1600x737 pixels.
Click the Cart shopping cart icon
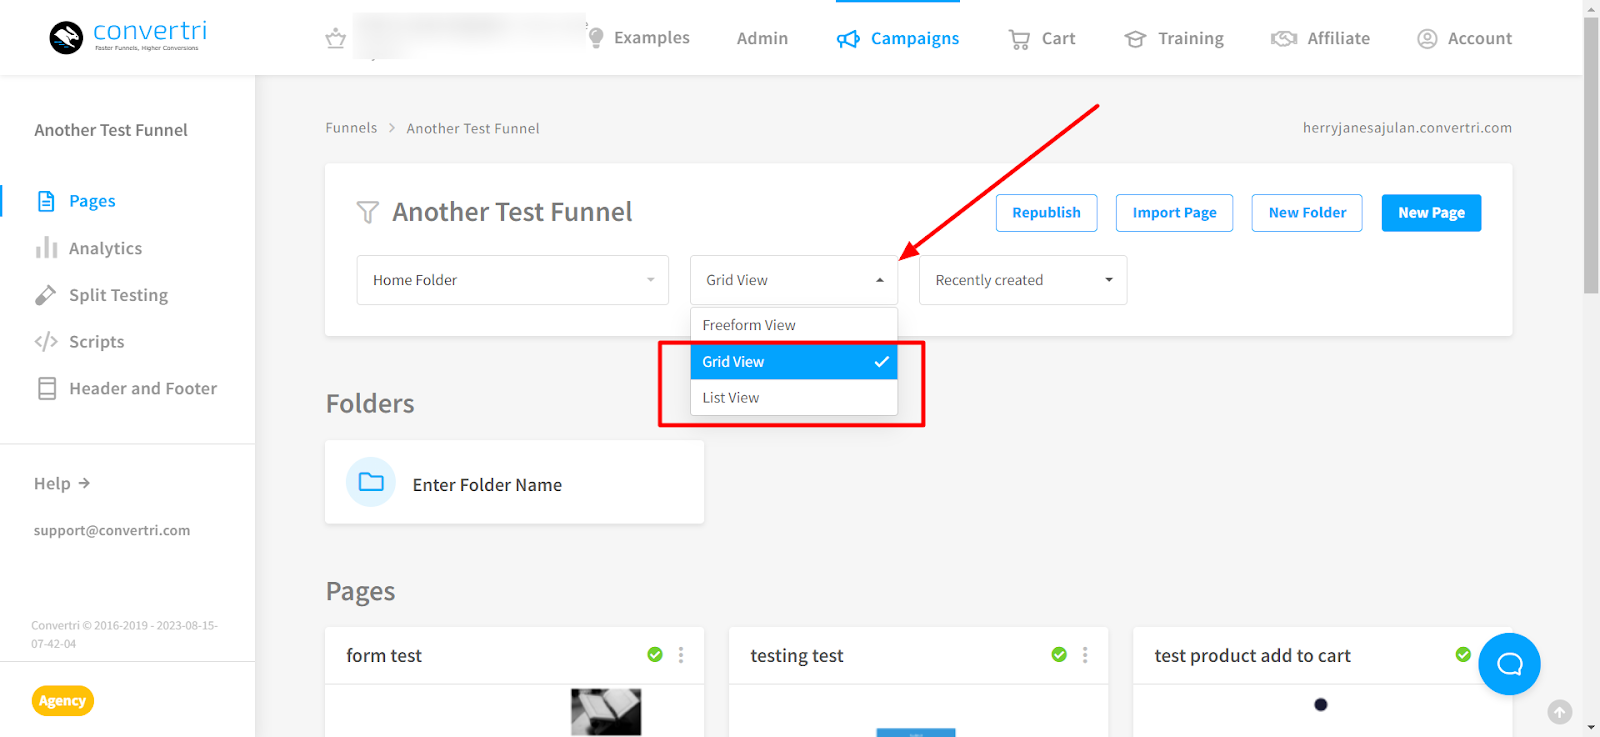[x=1019, y=39]
